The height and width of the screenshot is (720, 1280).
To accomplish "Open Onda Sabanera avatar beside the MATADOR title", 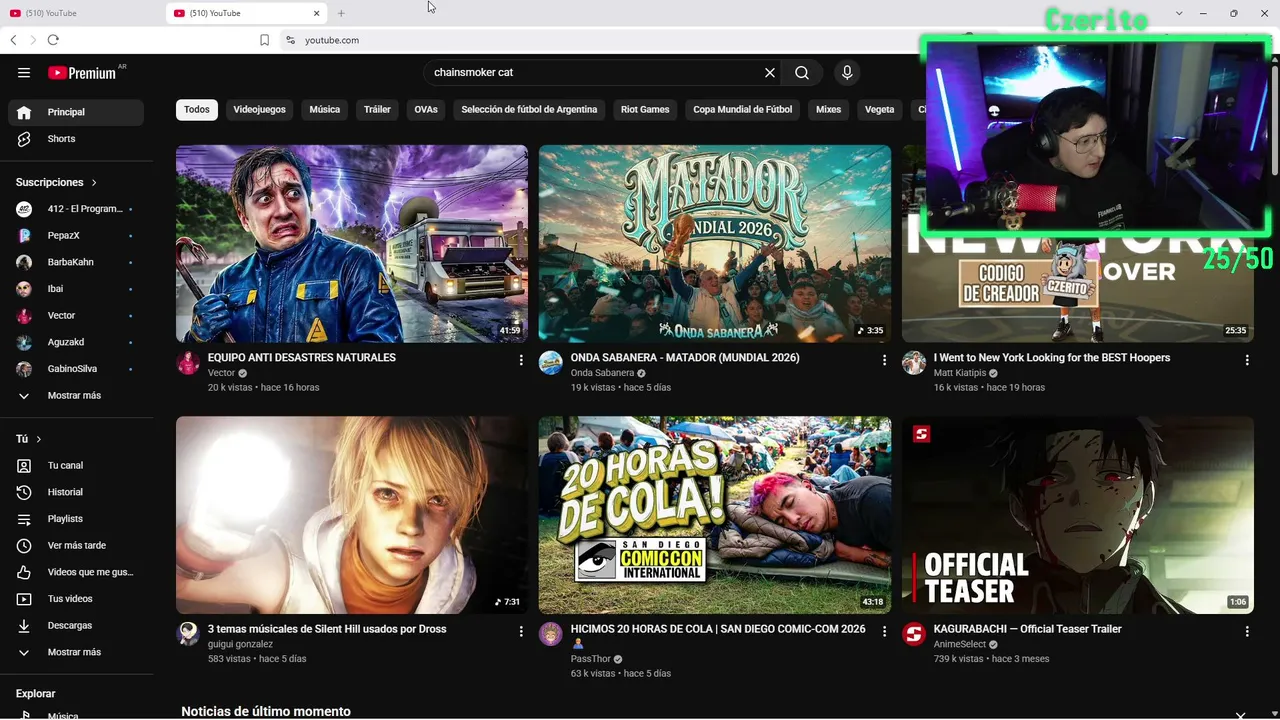I will click(x=551, y=363).
